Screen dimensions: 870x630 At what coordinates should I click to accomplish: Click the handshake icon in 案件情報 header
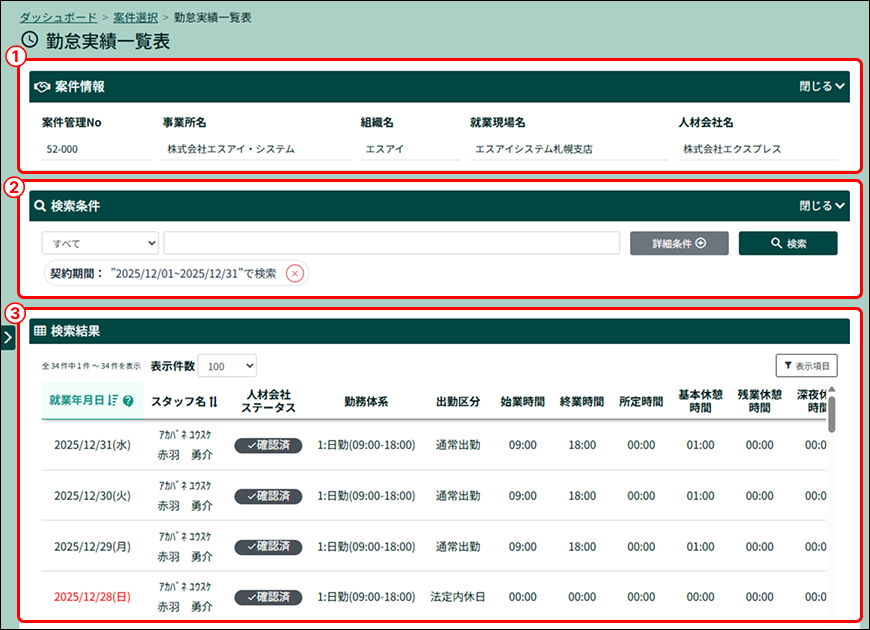point(42,87)
